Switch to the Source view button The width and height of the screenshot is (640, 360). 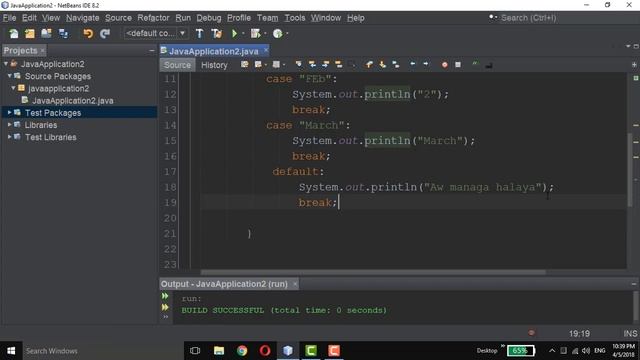[177, 65]
